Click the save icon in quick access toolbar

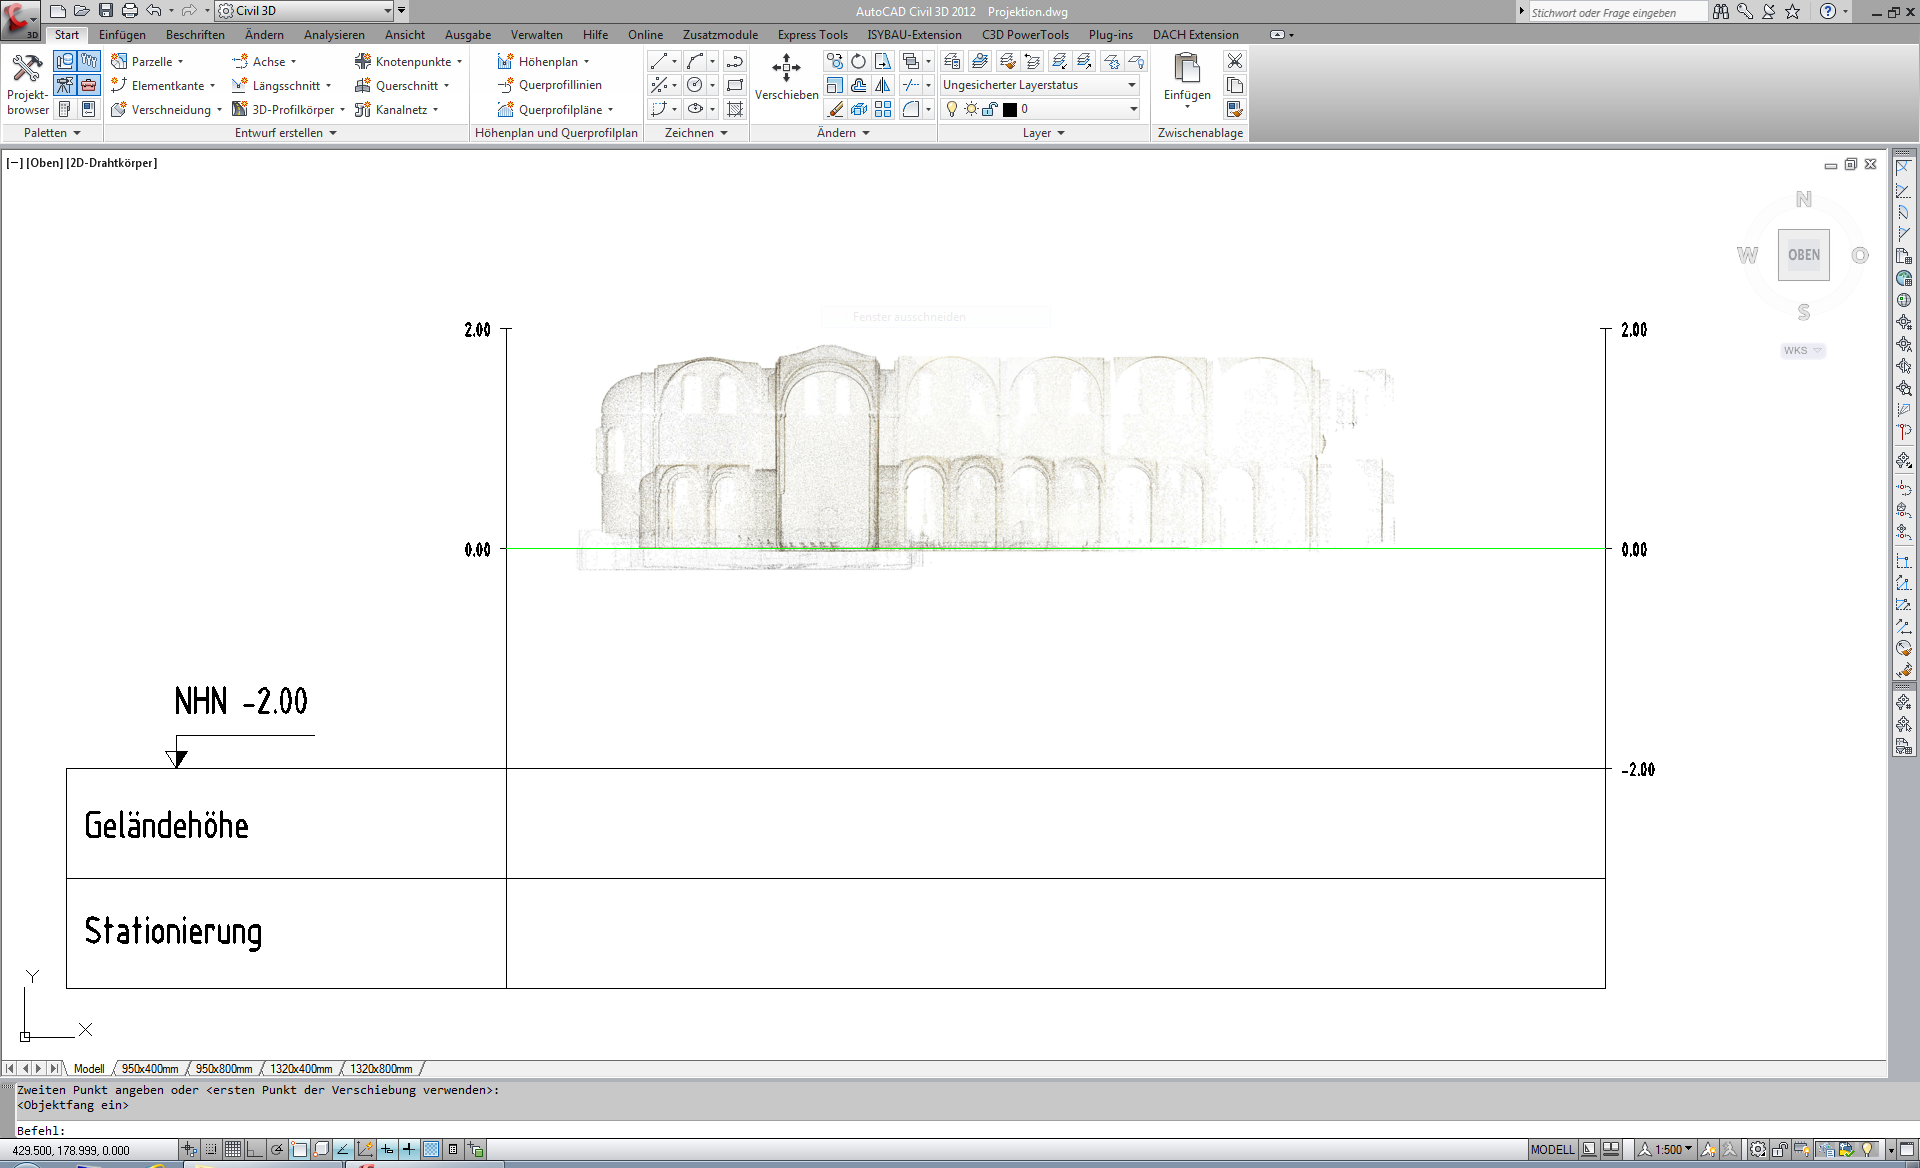click(x=105, y=11)
